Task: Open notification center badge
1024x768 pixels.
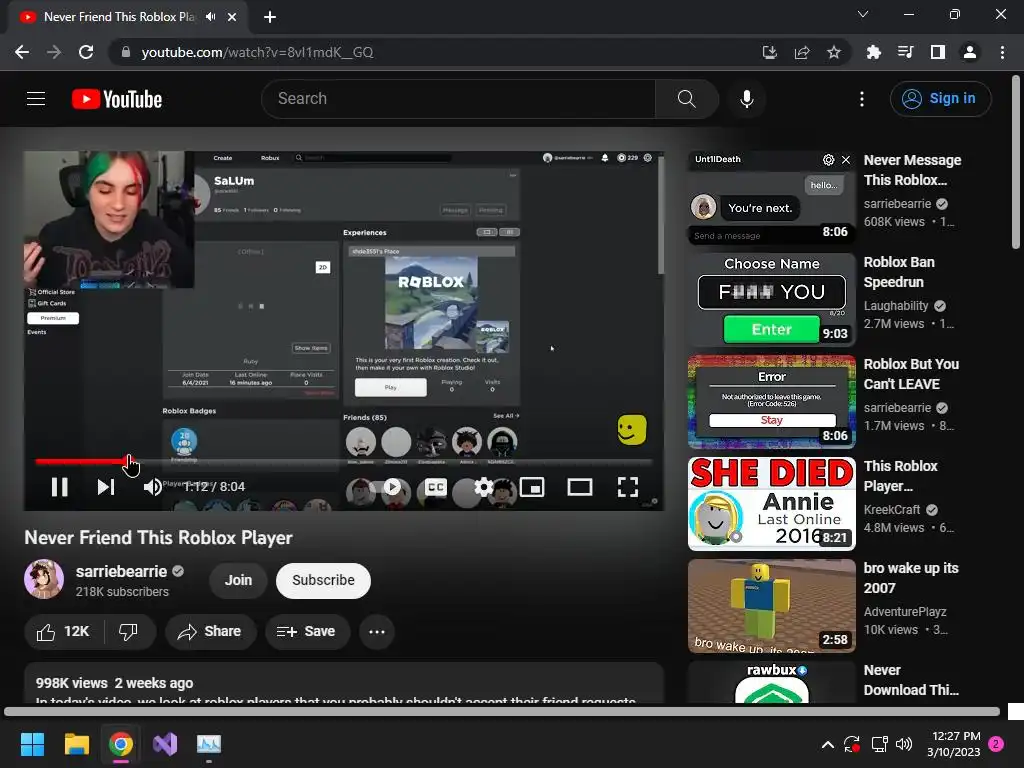Action: point(996,744)
